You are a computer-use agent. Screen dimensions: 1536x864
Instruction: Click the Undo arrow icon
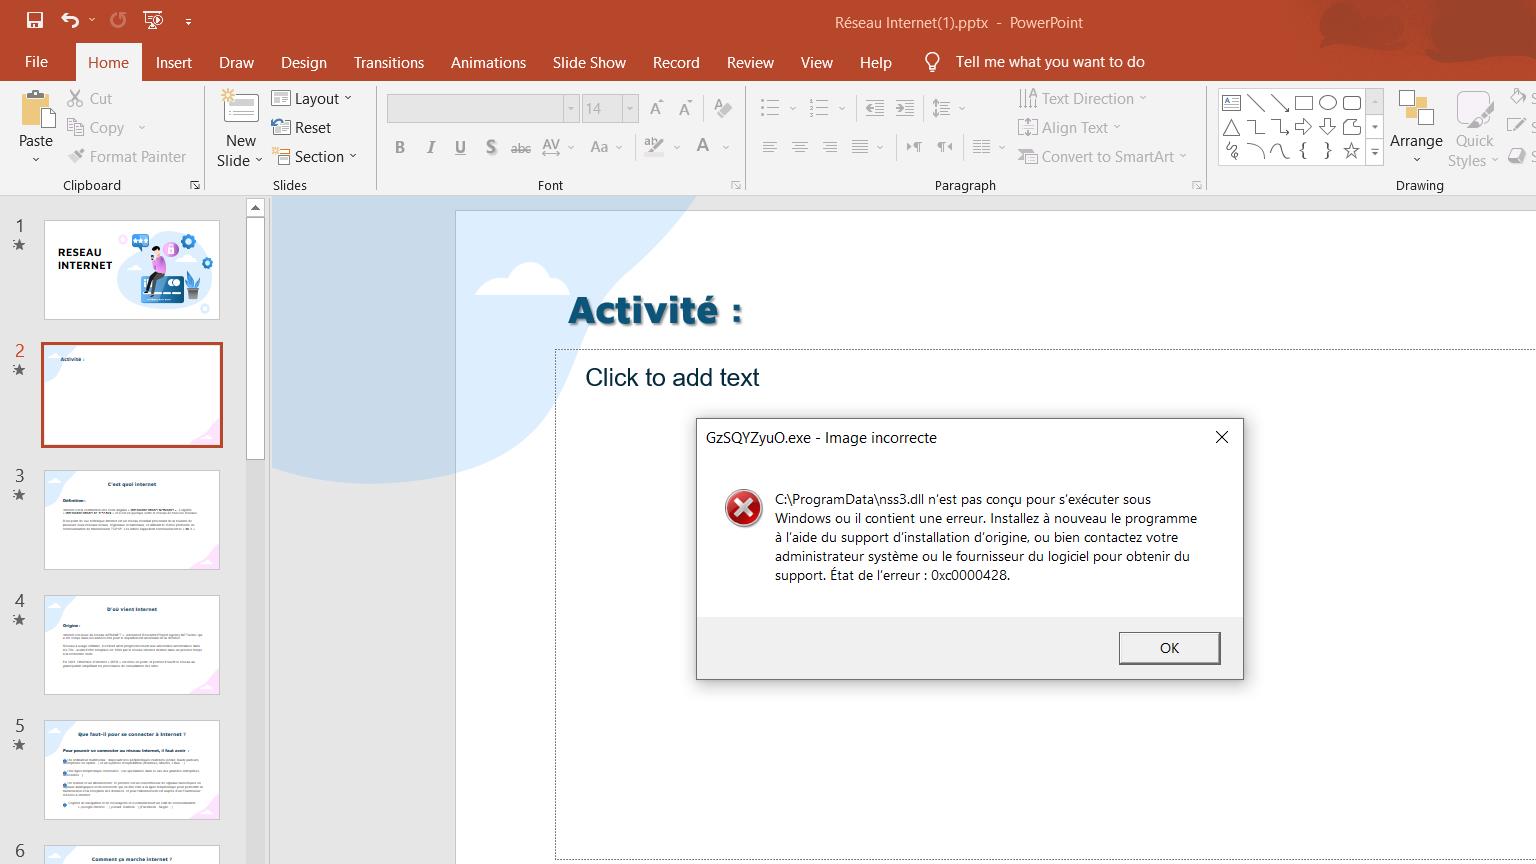[69, 20]
